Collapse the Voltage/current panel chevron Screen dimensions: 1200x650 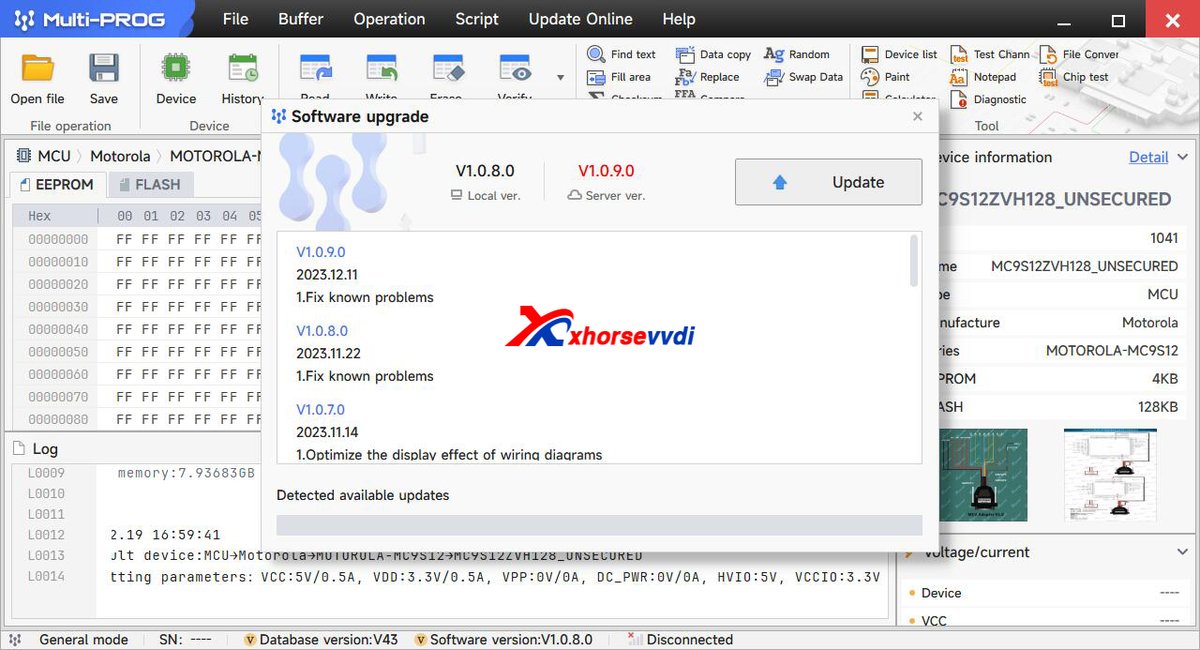[1182, 552]
